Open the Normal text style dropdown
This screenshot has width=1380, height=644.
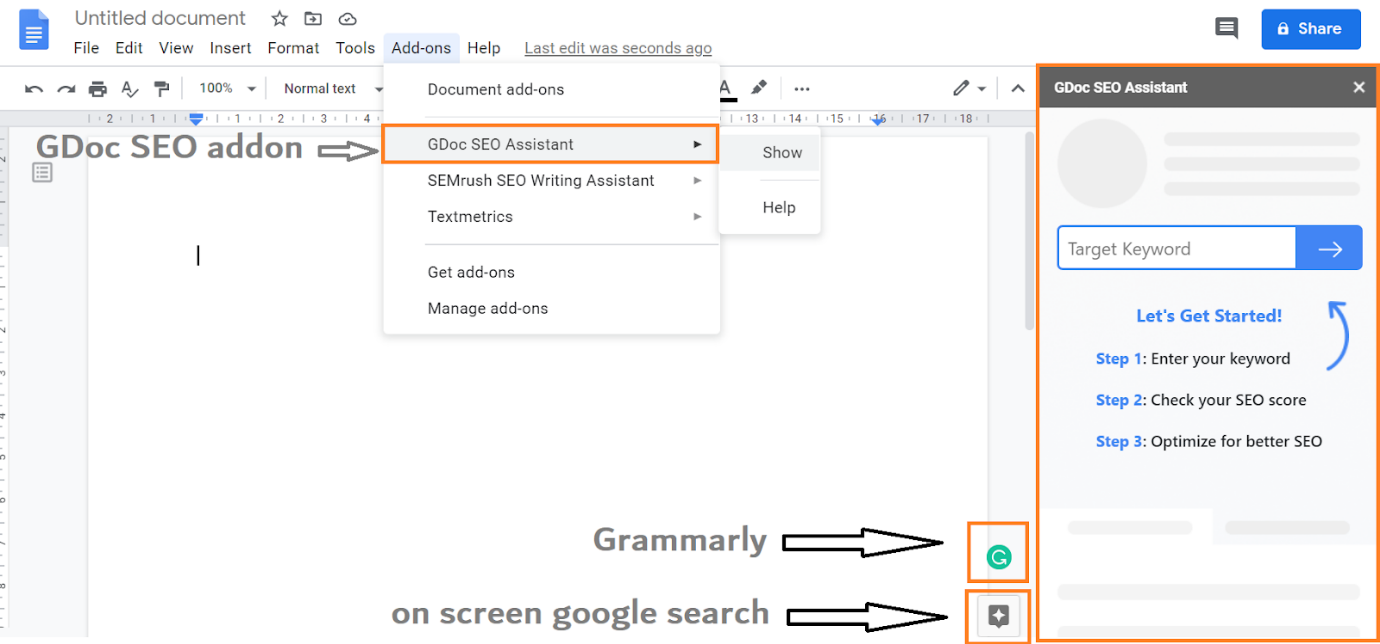(333, 88)
